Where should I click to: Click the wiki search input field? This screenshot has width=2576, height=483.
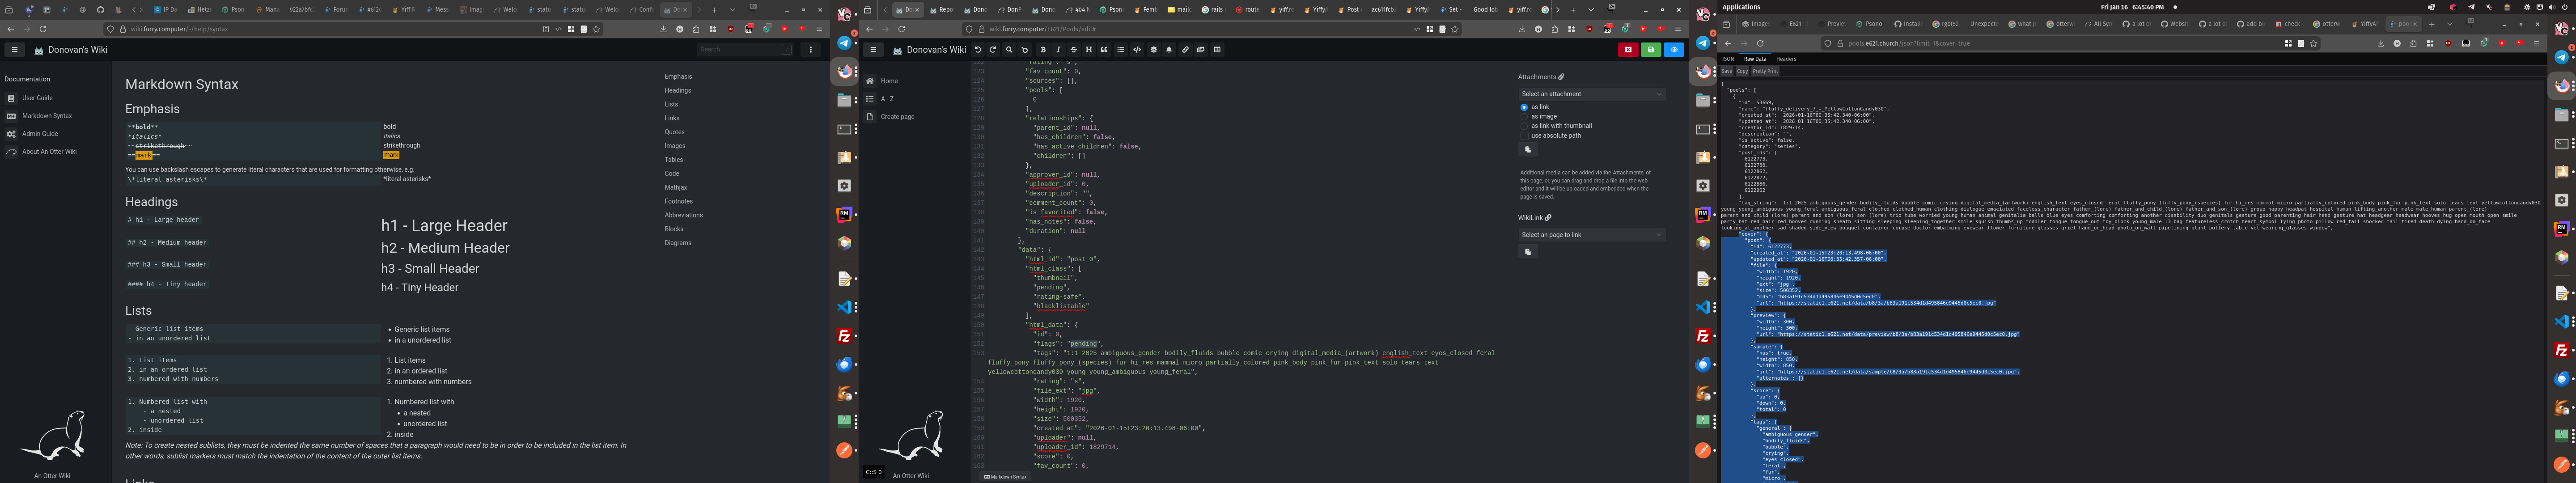[738, 49]
